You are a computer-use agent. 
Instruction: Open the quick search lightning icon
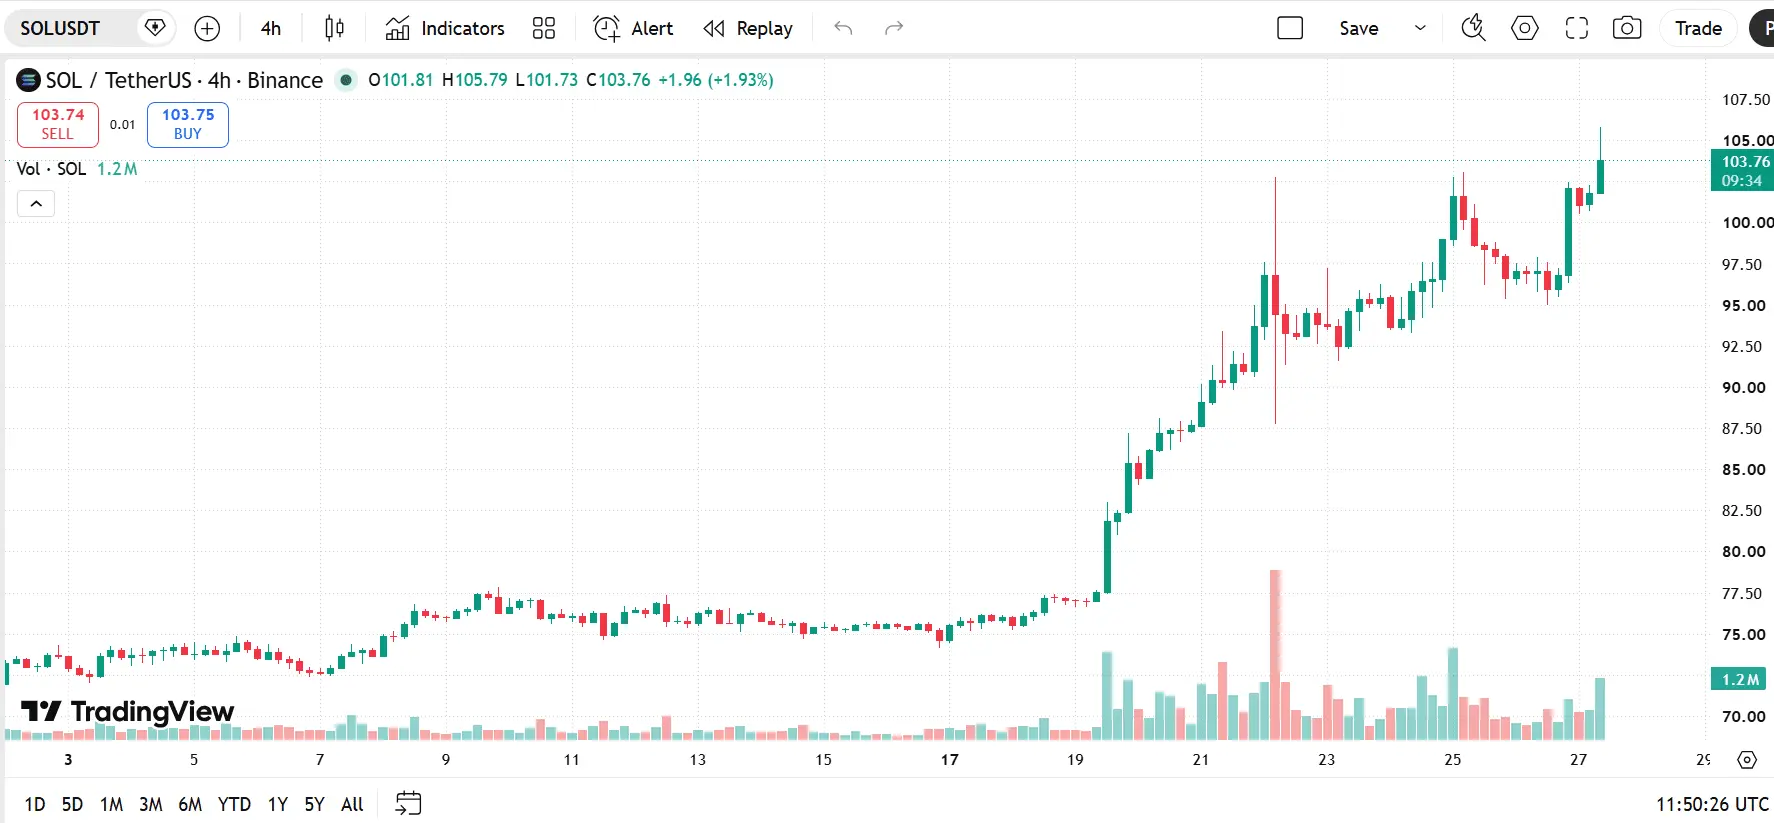pyautogui.click(x=1473, y=28)
